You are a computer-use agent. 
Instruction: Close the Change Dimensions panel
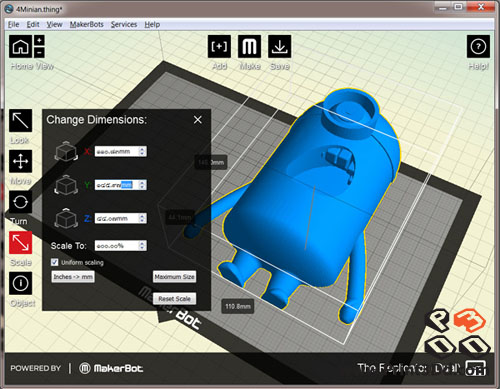coord(198,120)
